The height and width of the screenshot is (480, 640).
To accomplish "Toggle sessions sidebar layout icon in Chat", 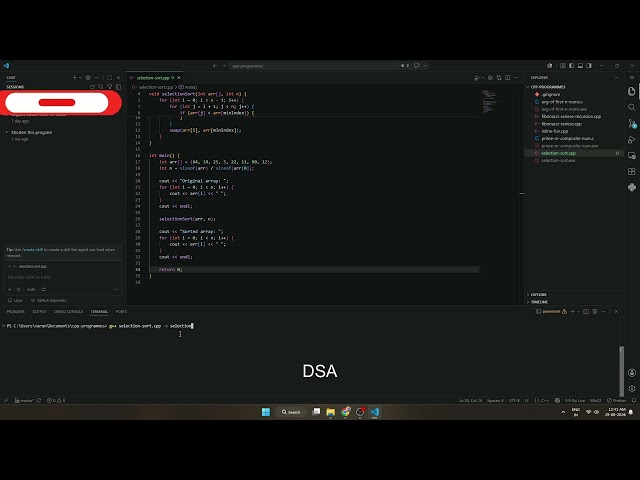I will click(118, 87).
